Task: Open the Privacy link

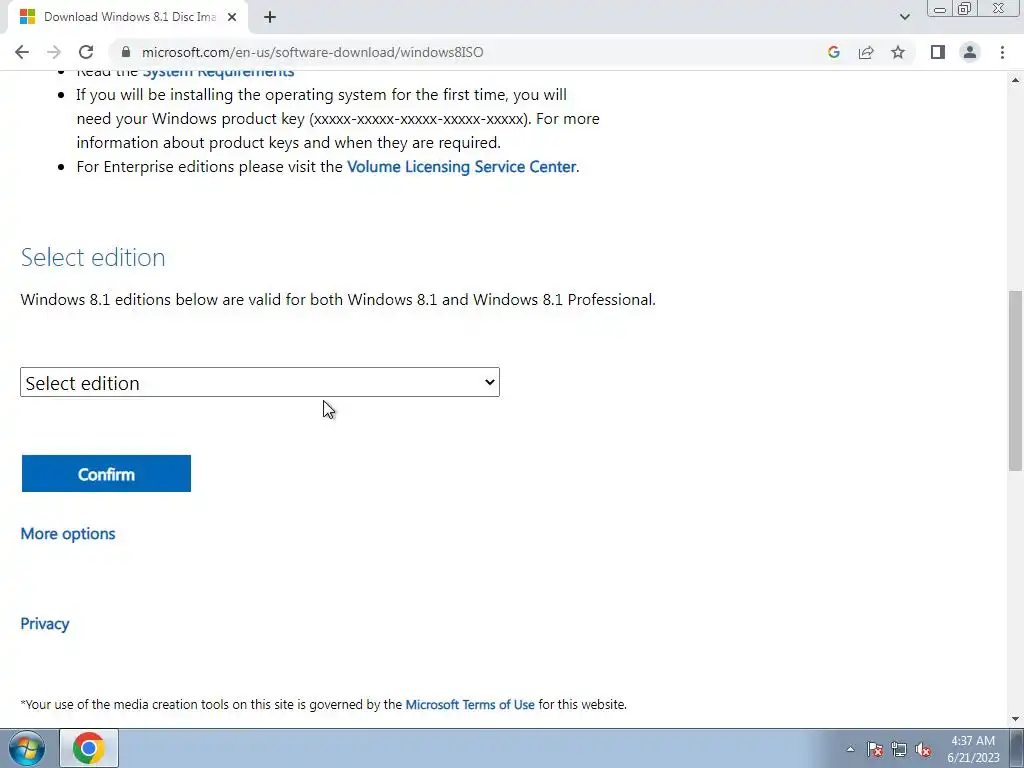Action: [44, 624]
